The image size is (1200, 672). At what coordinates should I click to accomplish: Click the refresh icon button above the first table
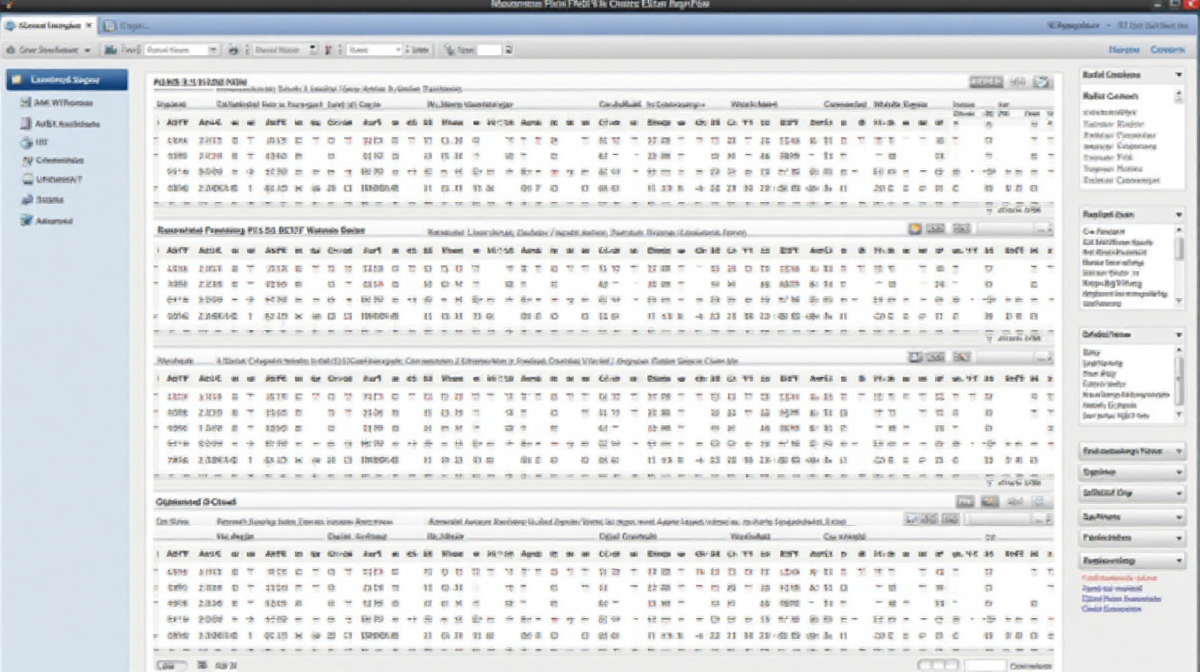click(1042, 83)
